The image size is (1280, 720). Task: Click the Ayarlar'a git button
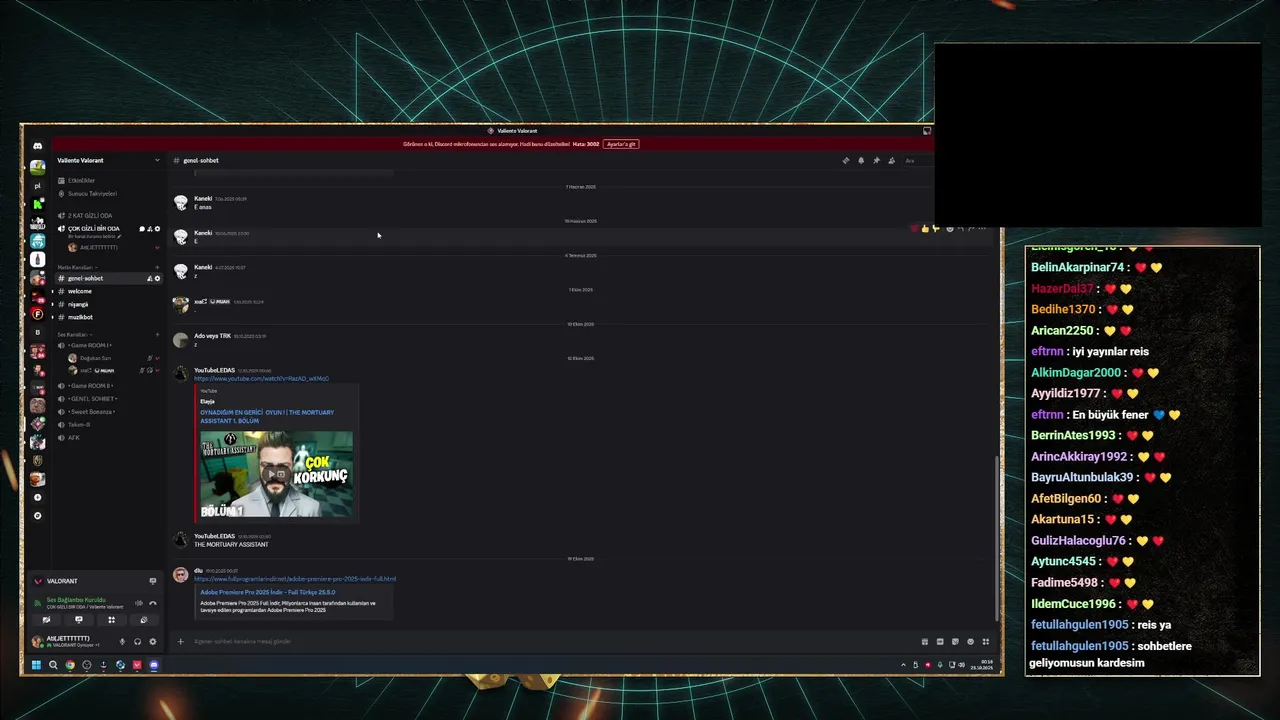click(x=621, y=144)
